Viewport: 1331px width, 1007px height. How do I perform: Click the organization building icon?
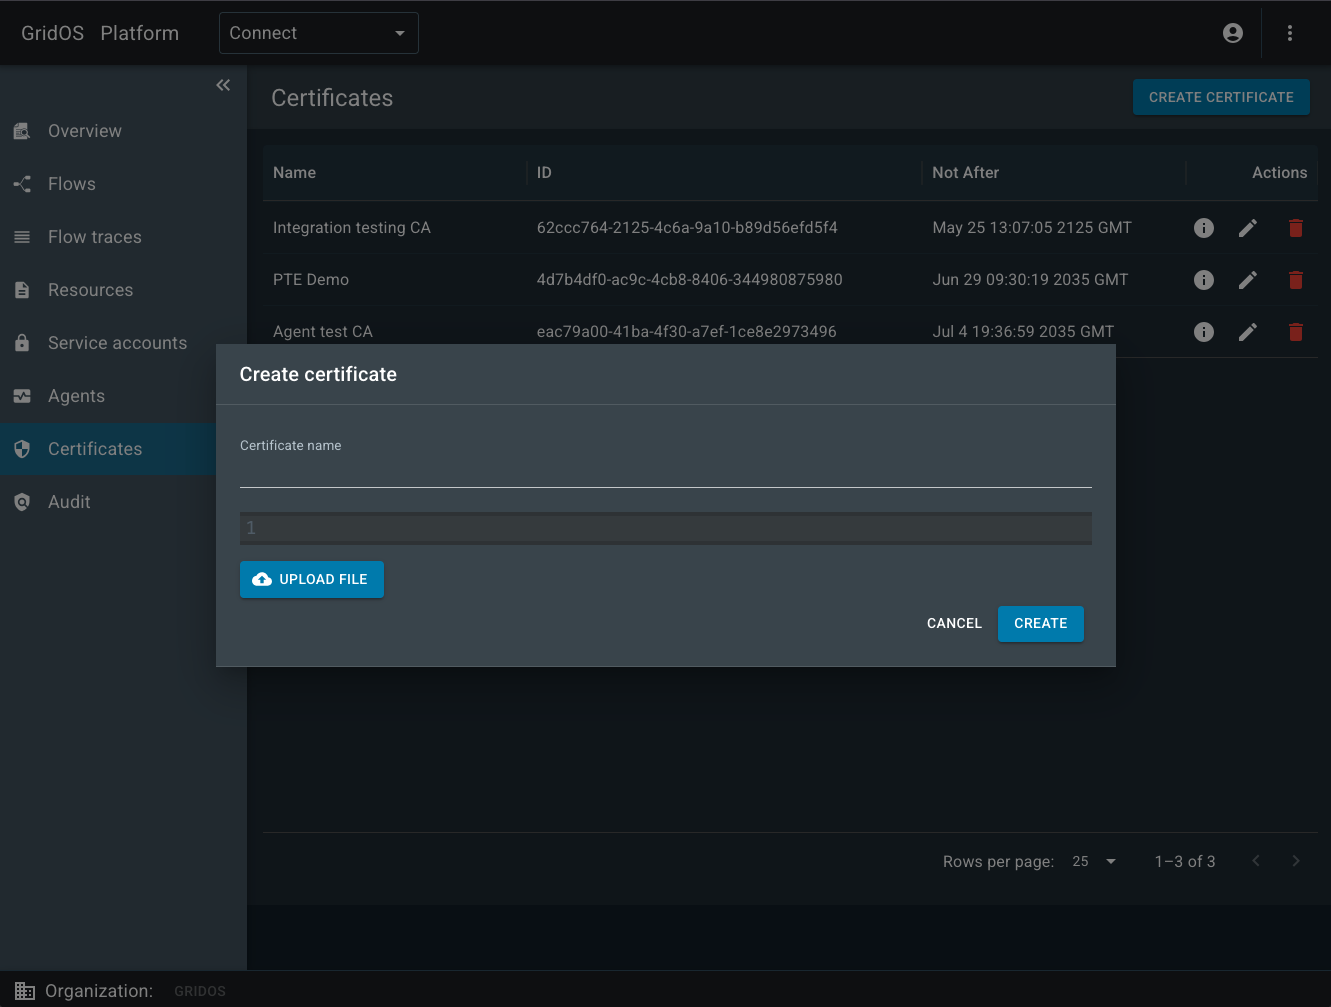tap(25, 991)
